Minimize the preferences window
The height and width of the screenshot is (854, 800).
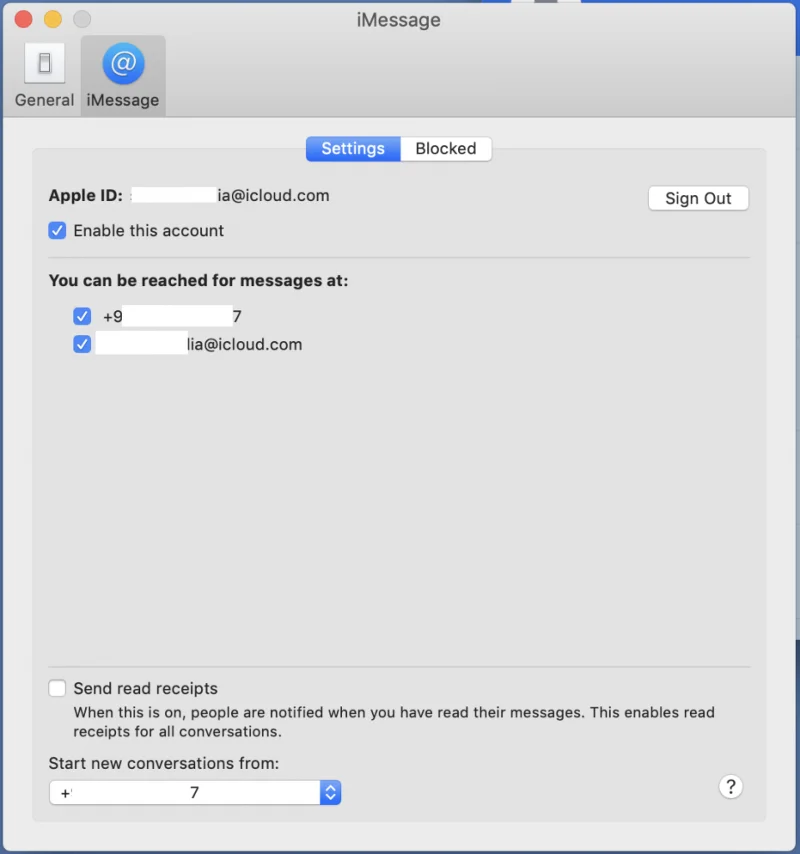53,18
